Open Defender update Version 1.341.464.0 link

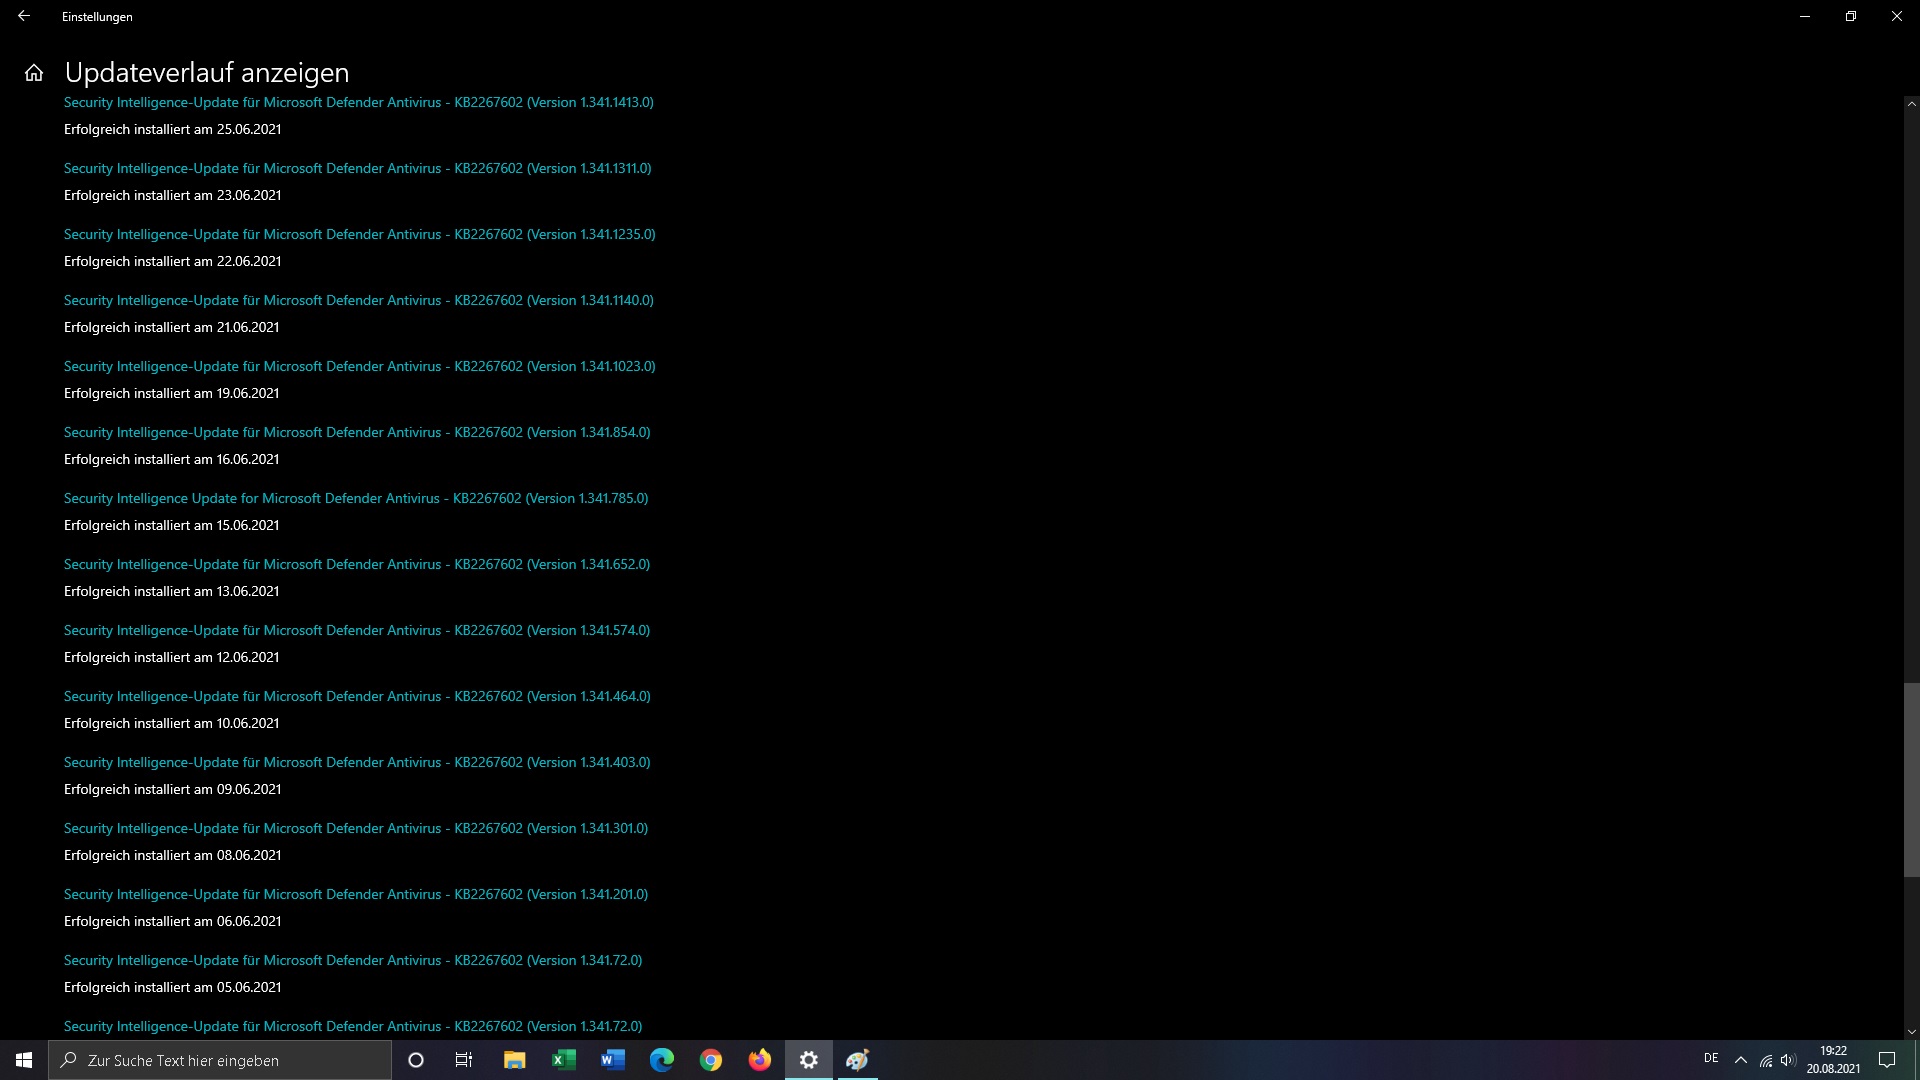pos(357,696)
